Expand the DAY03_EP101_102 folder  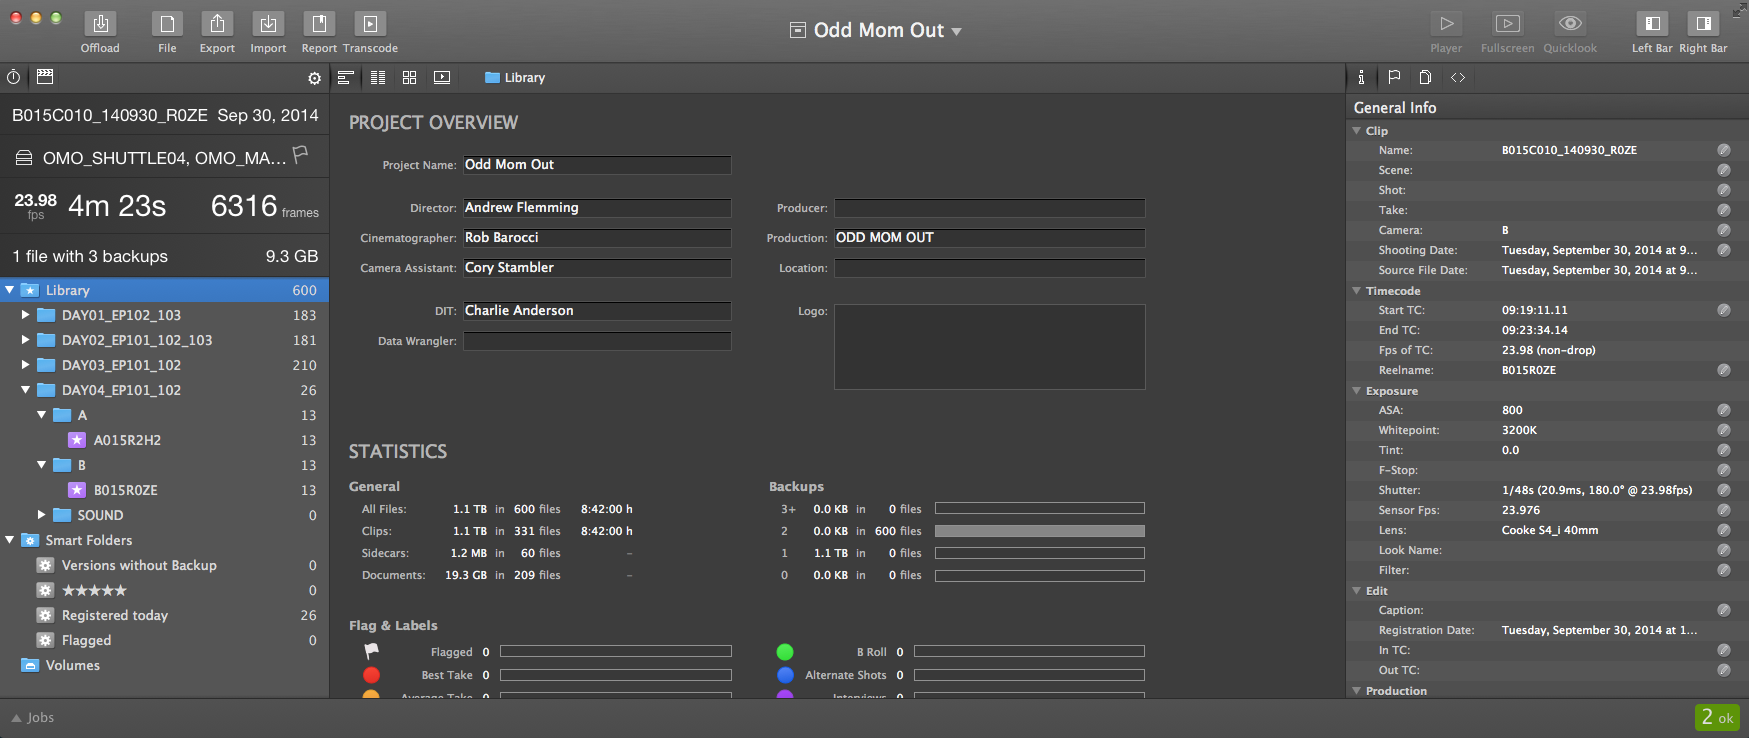(25, 365)
